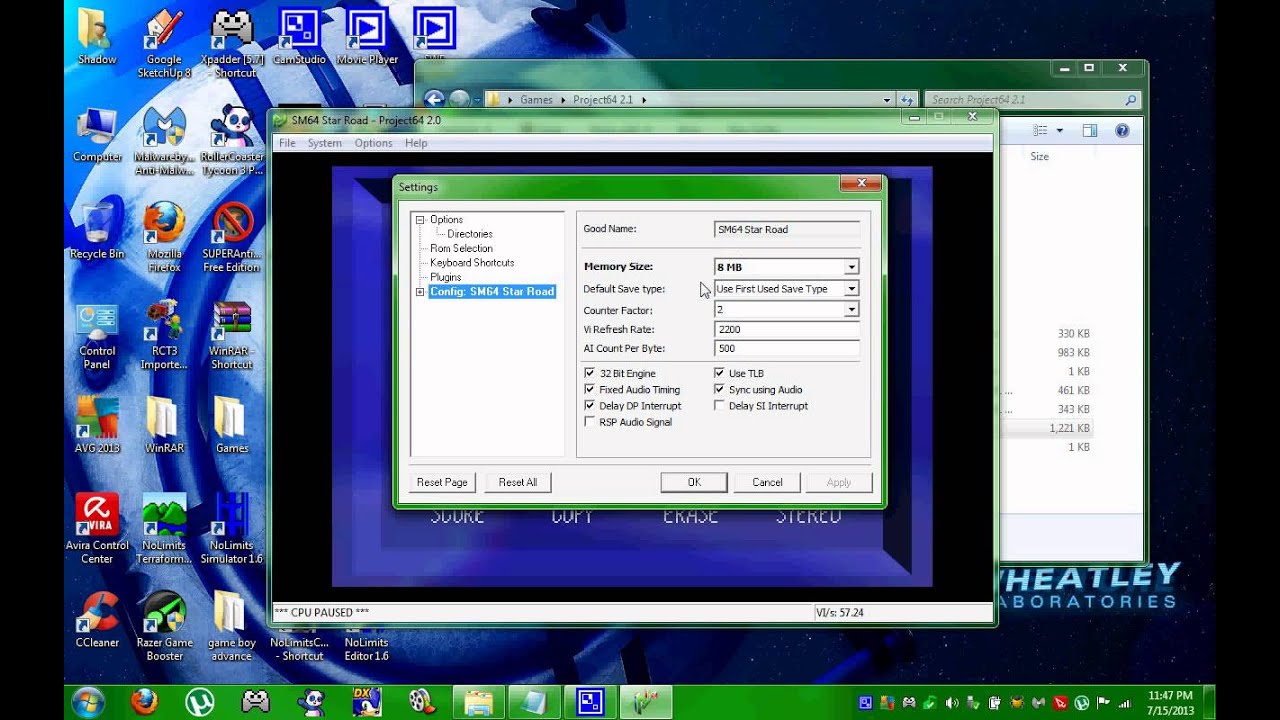Open game boy advance folder icon
1280x720 pixels.
coord(232,626)
